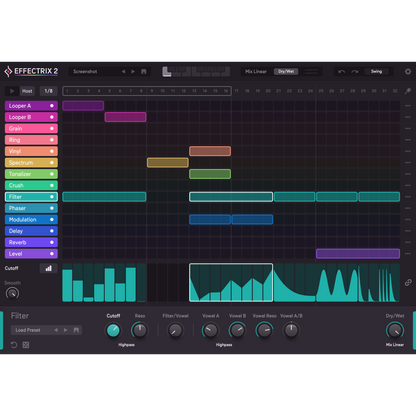Image resolution: width=416 pixels, height=416 pixels.
Task: Click the Dry/Wet button in top bar
Action: [x=286, y=71]
